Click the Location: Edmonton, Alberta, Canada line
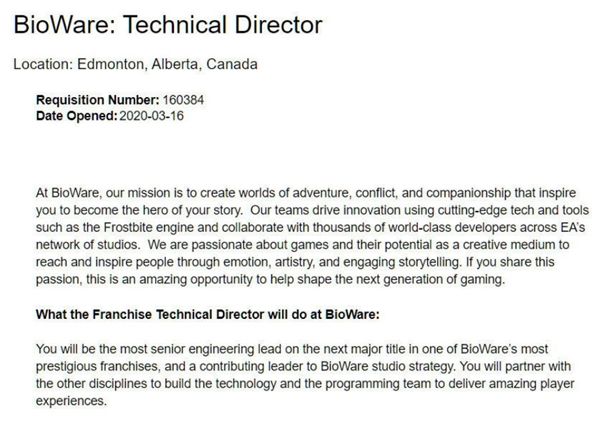Screen dimensions: 600x426 coord(135,64)
